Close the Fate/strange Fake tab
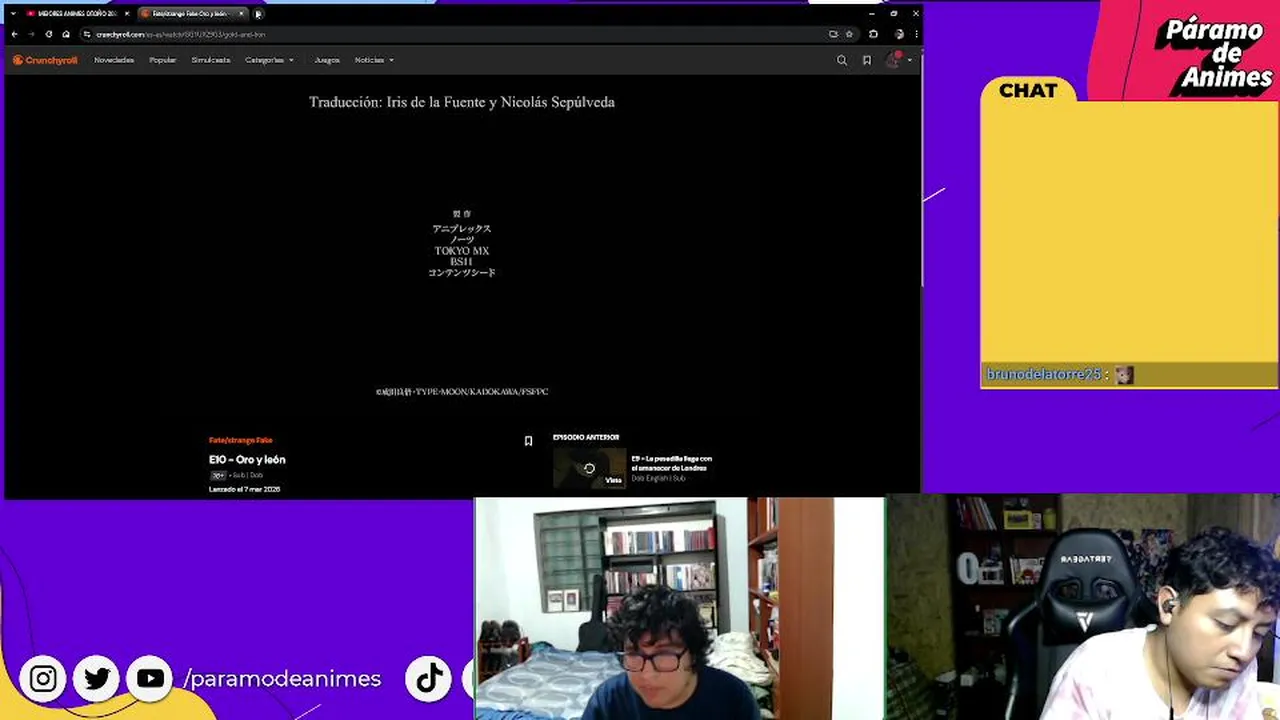Screen dimensions: 1280x720 pyautogui.click(x=241, y=14)
